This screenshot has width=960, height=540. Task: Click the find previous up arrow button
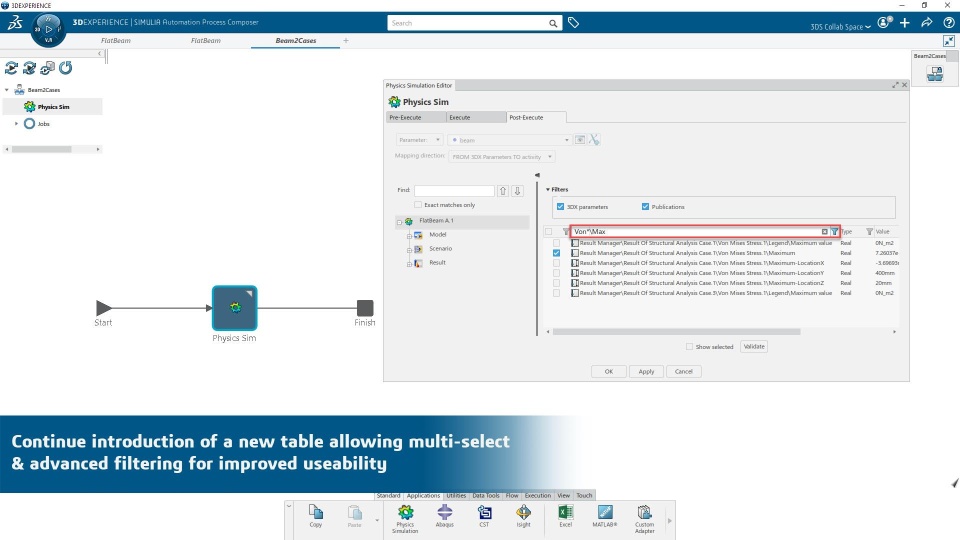point(503,190)
